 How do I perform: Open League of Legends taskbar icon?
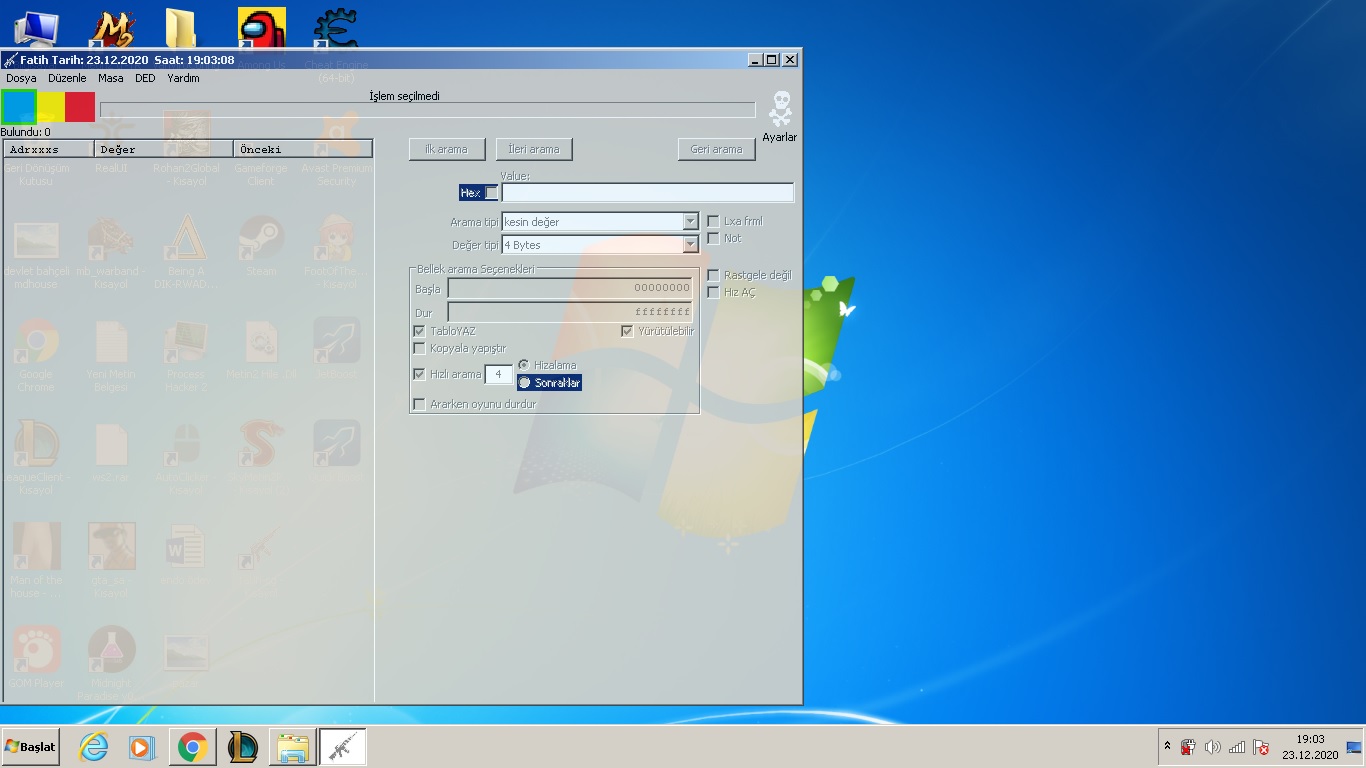pyautogui.click(x=242, y=747)
